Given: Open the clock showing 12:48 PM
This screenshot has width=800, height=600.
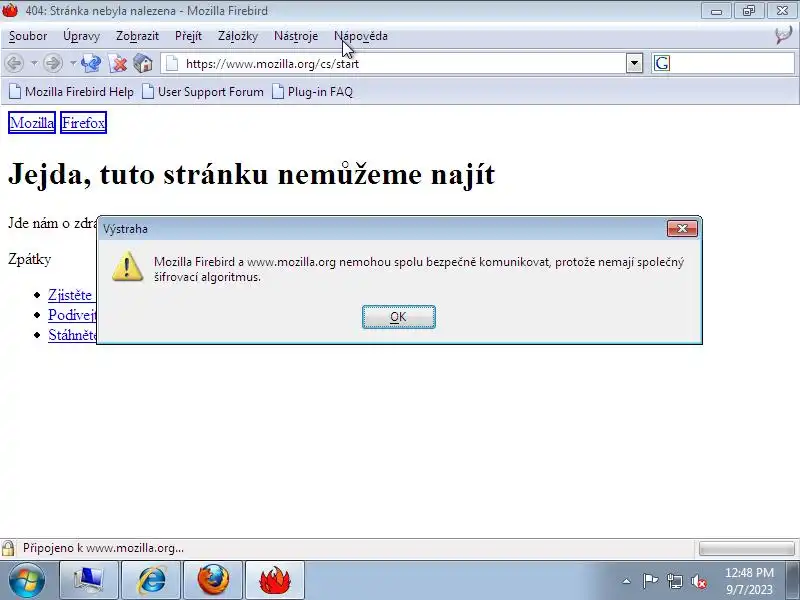Looking at the screenshot, I should click(749, 581).
